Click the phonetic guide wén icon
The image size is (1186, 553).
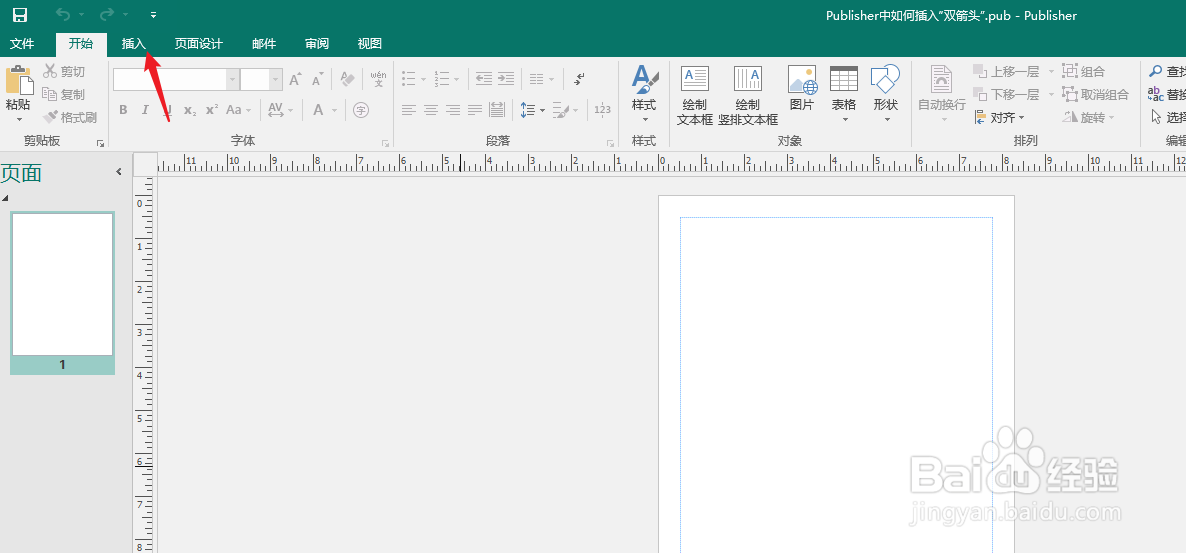tap(379, 79)
